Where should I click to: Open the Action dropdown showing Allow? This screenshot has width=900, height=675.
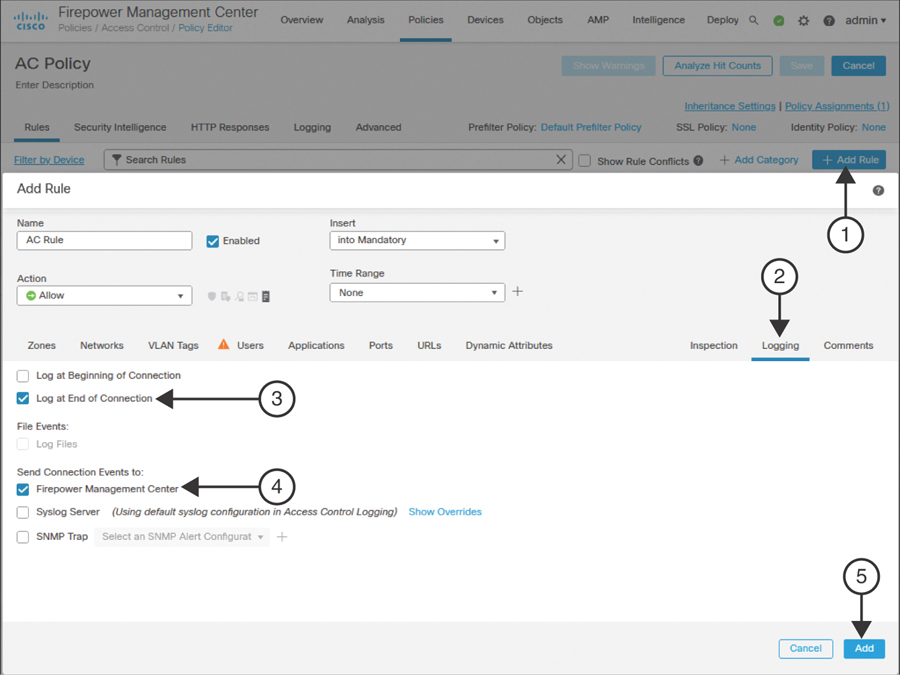pos(104,296)
